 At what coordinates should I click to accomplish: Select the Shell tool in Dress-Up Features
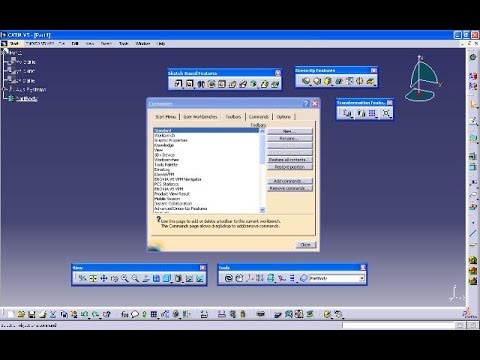[x=339, y=81]
